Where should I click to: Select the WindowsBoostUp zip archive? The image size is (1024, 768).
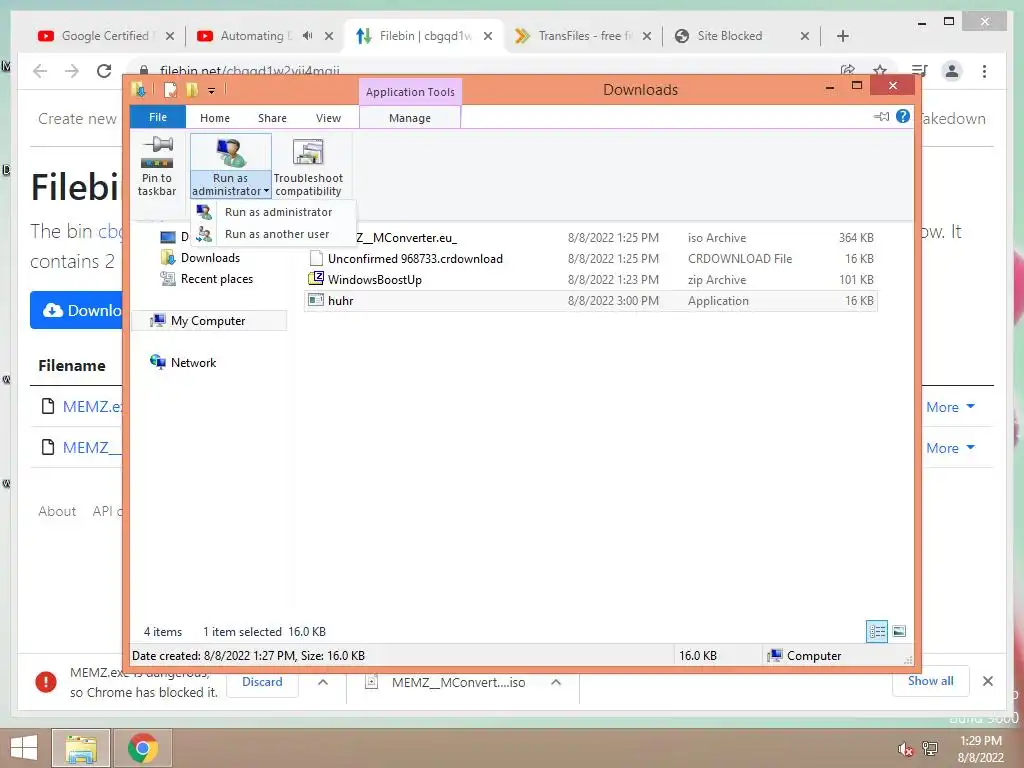point(590,280)
